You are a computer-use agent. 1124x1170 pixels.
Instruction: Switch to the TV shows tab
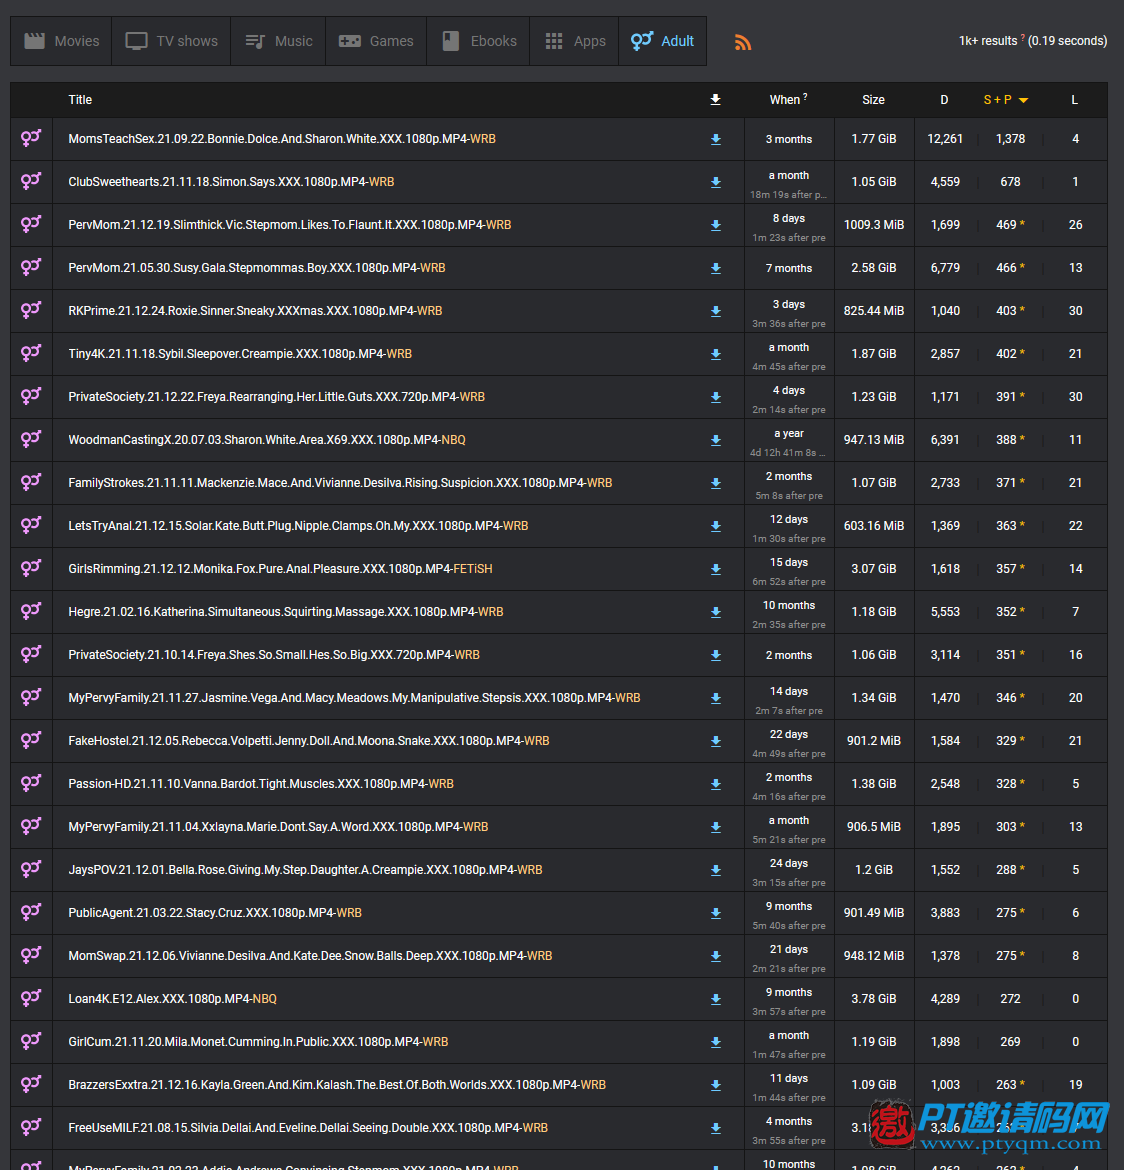(x=172, y=41)
